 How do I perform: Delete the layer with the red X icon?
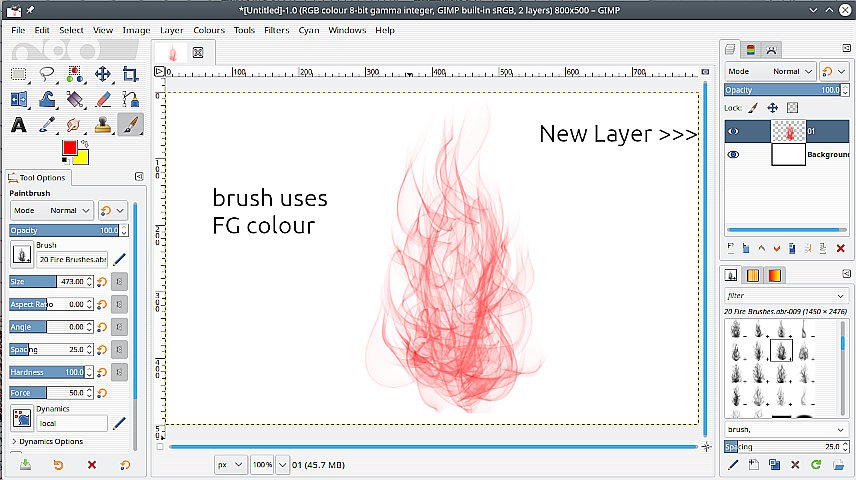[841, 248]
